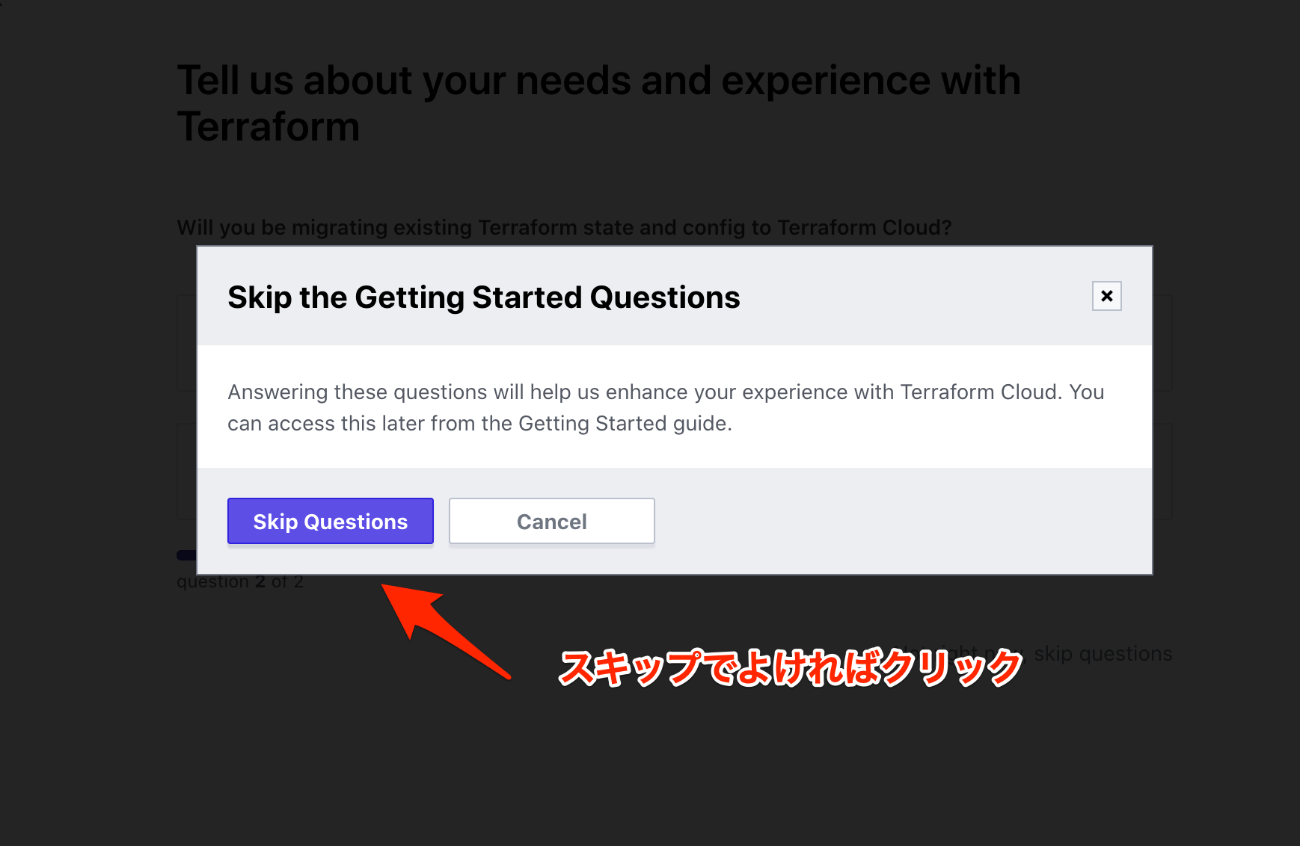
Task: Click the dialog title Skip the Getting Started Questions
Action: [x=484, y=297]
